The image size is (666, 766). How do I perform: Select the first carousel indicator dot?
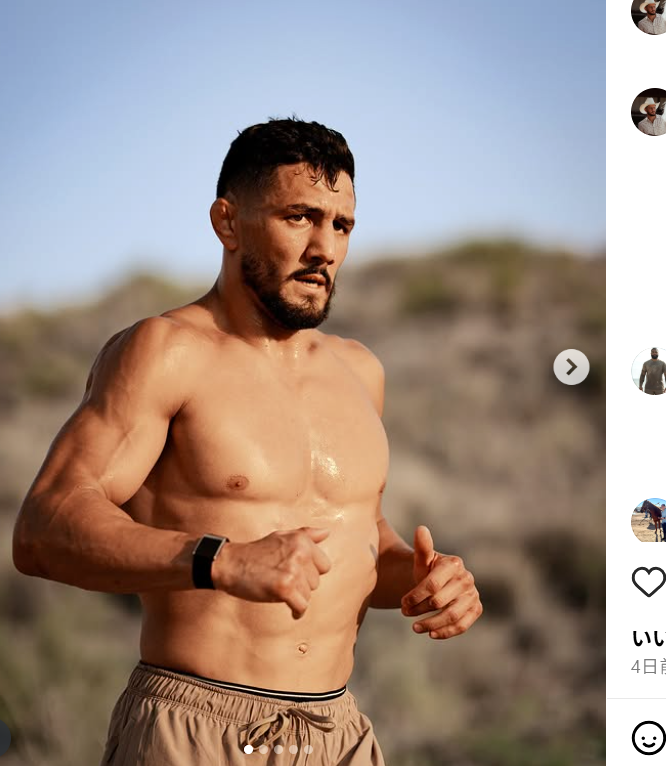tap(249, 749)
